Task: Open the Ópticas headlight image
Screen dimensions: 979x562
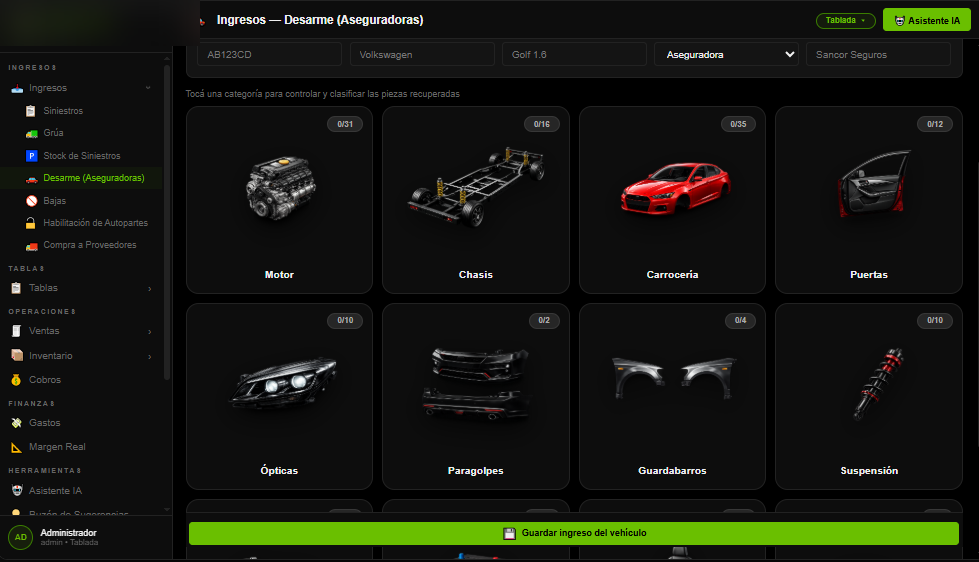Action: (x=283, y=381)
